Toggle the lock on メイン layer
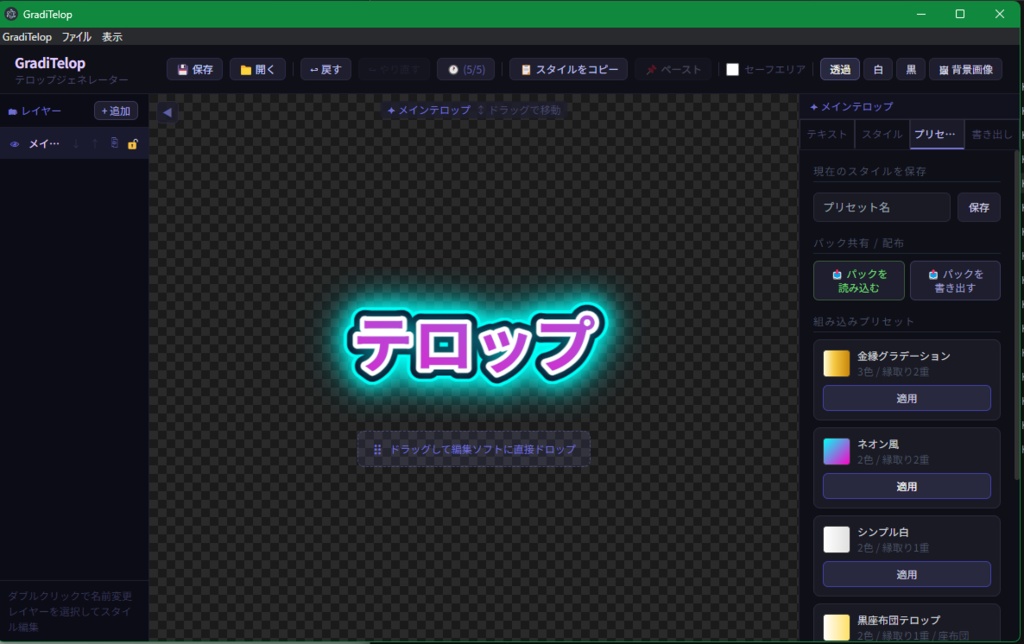This screenshot has width=1024, height=644. coord(133,144)
